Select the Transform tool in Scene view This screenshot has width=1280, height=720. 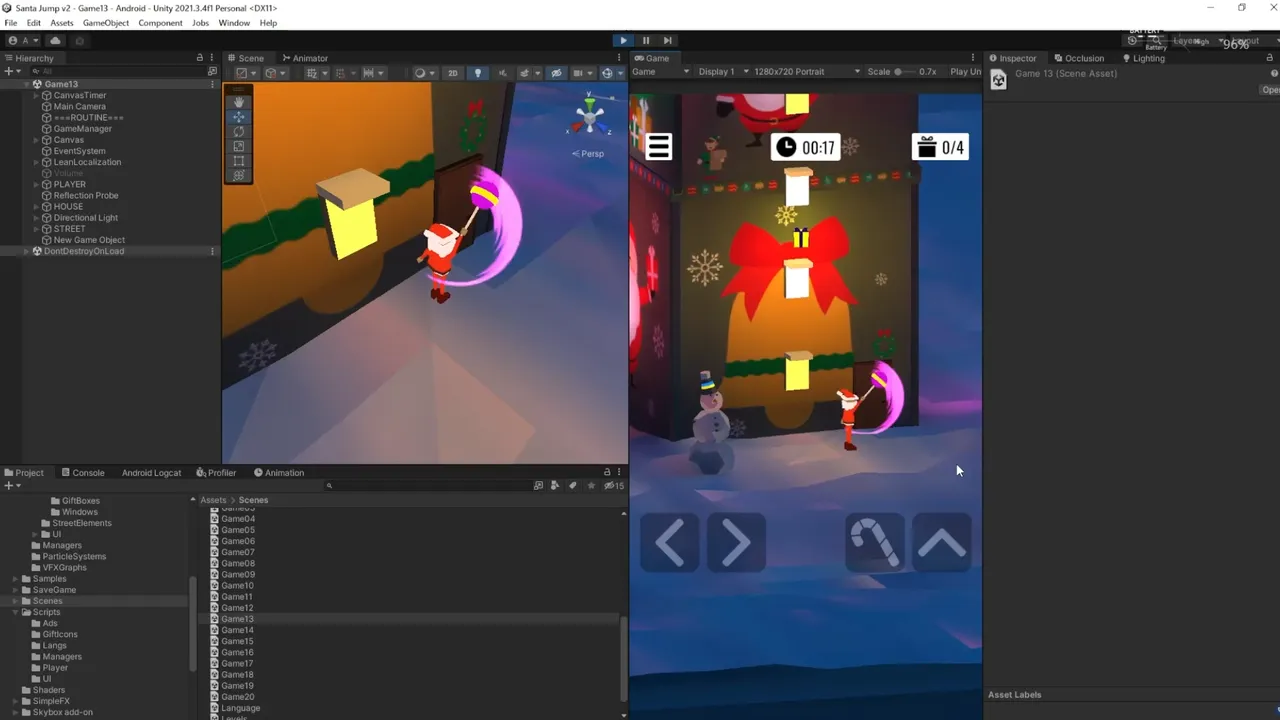tap(238, 175)
